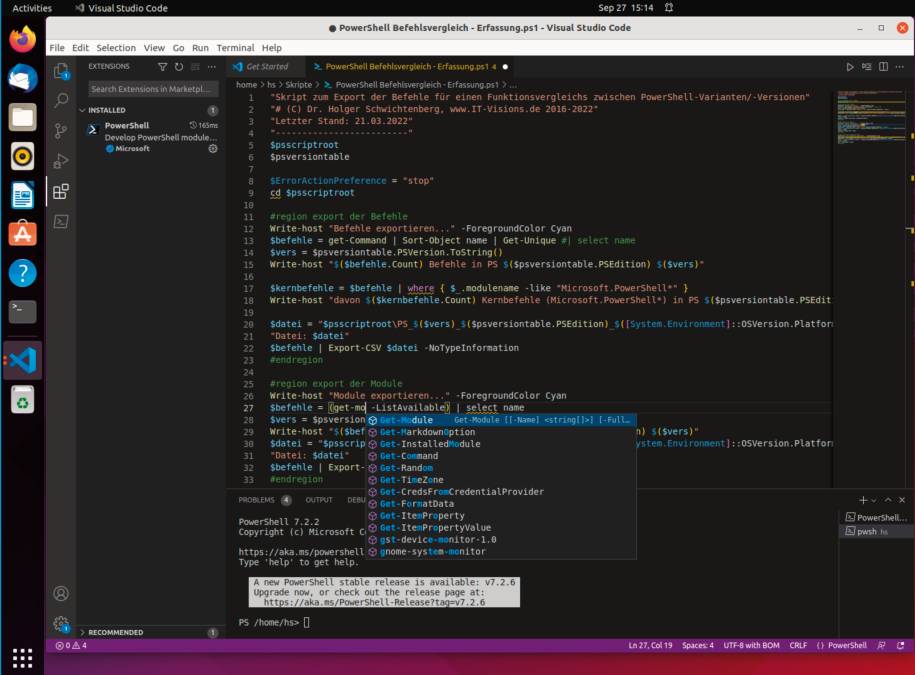915x675 pixels.
Task: Open the Activities overview
Action: (32, 8)
